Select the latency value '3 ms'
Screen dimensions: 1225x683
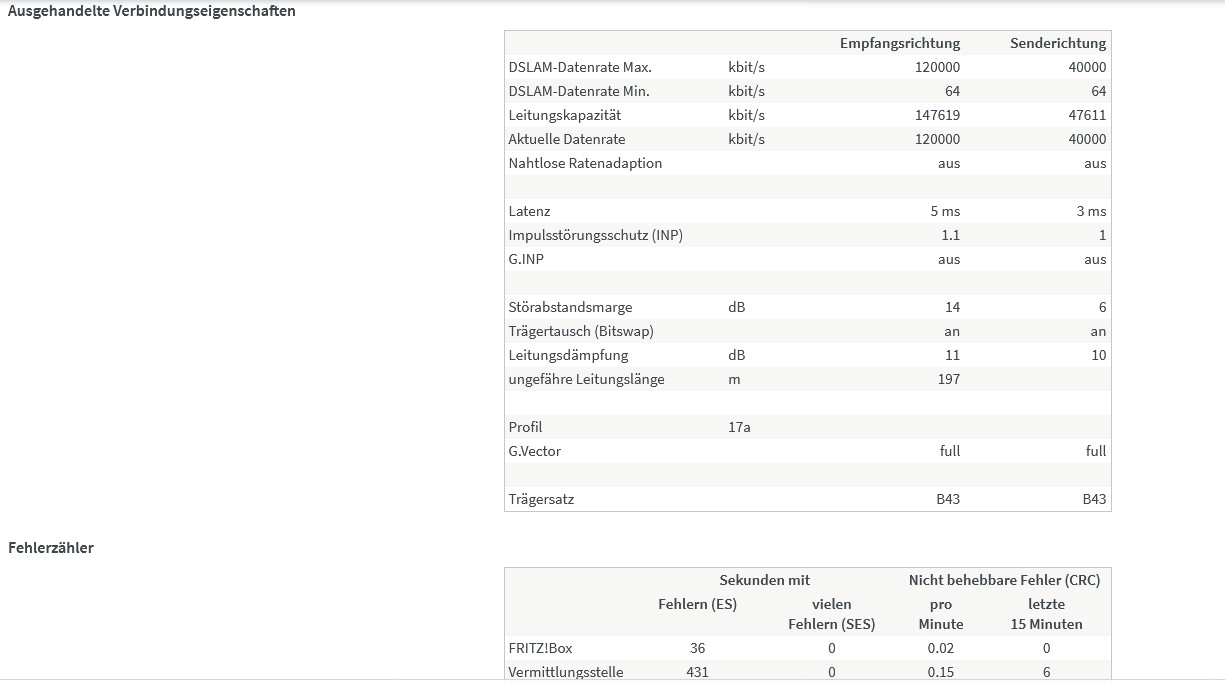(1091, 211)
